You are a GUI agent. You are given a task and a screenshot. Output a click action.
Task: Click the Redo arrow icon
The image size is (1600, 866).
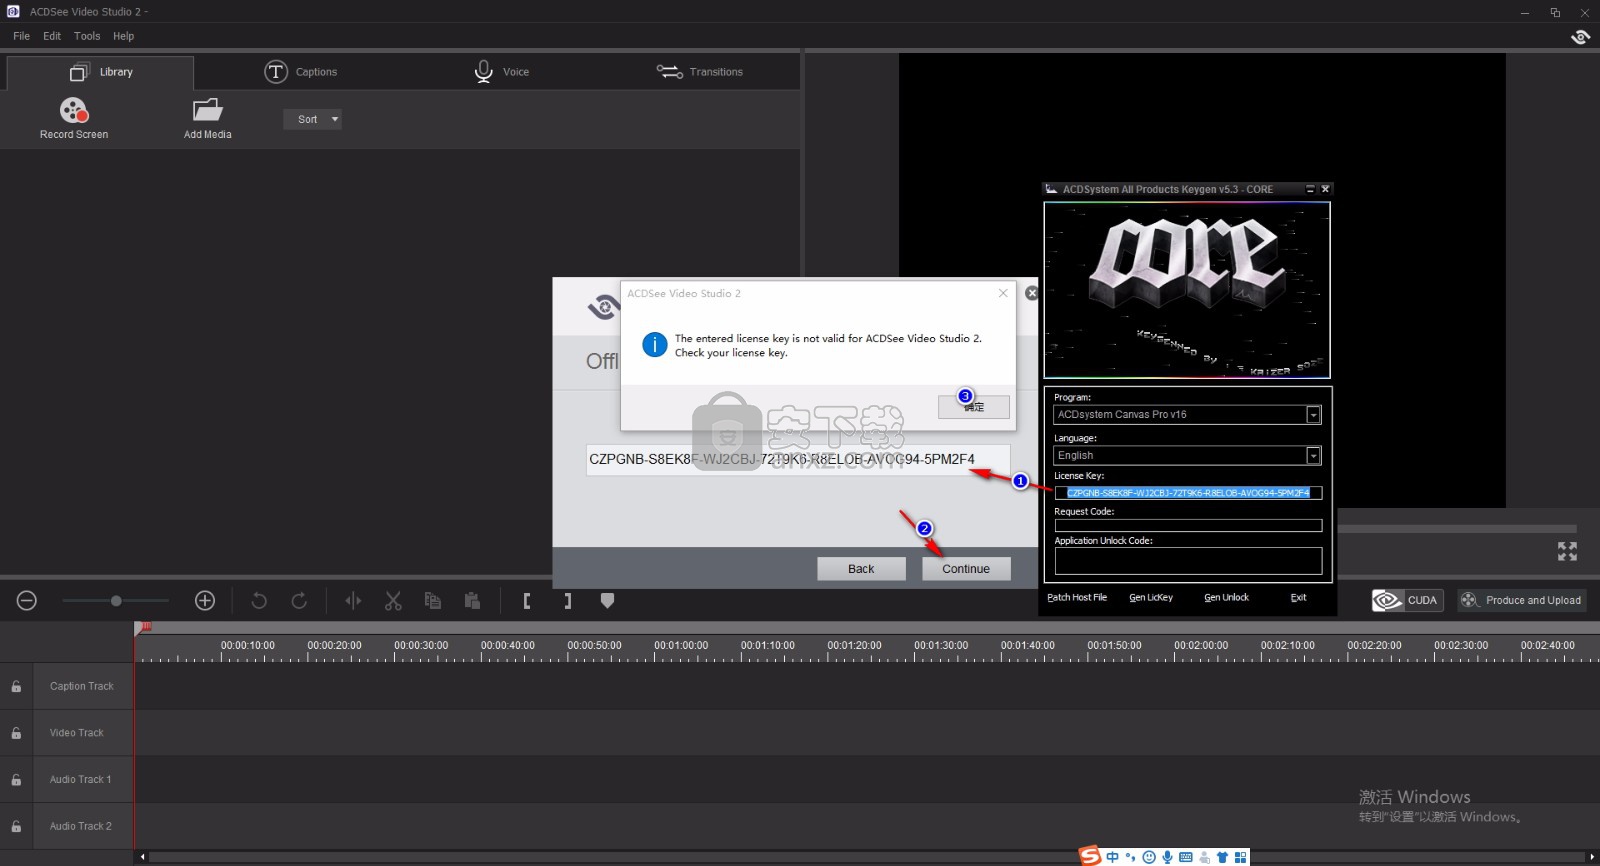pyautogui.click(x=299, y=600)
